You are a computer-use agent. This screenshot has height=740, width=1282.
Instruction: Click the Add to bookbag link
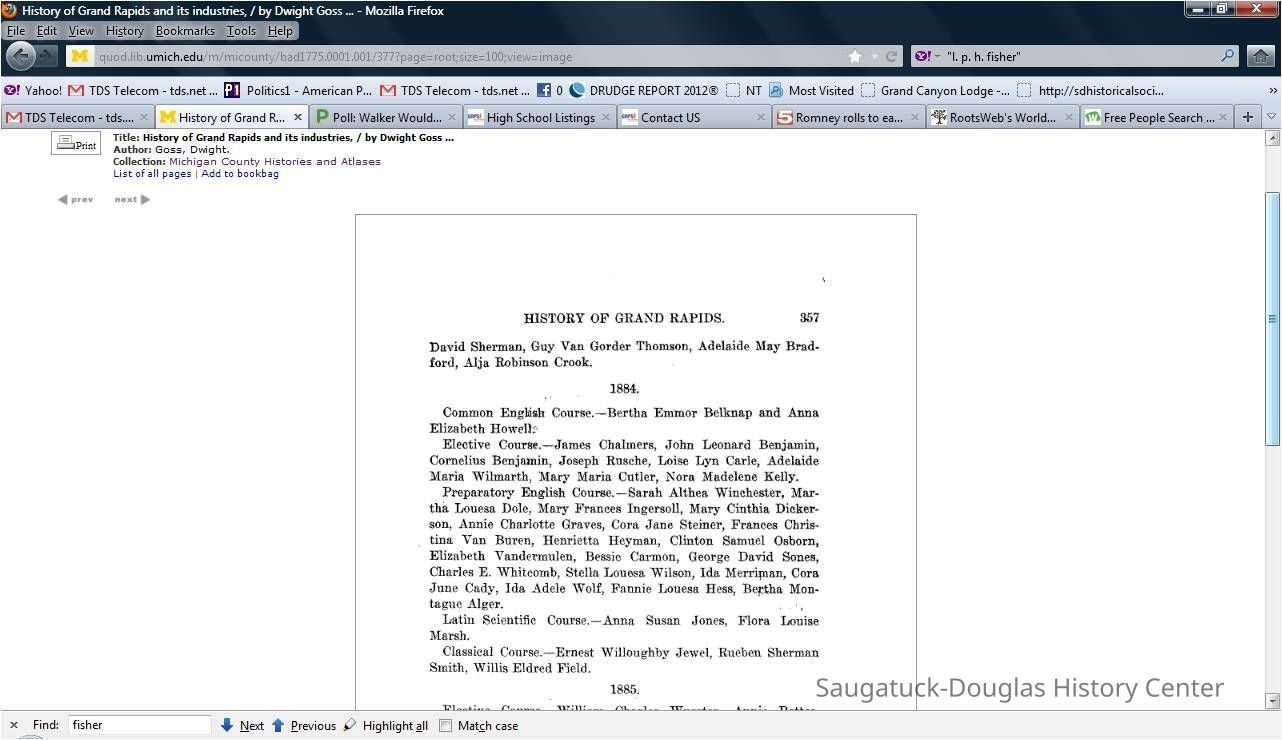click(x=240, y=173)
